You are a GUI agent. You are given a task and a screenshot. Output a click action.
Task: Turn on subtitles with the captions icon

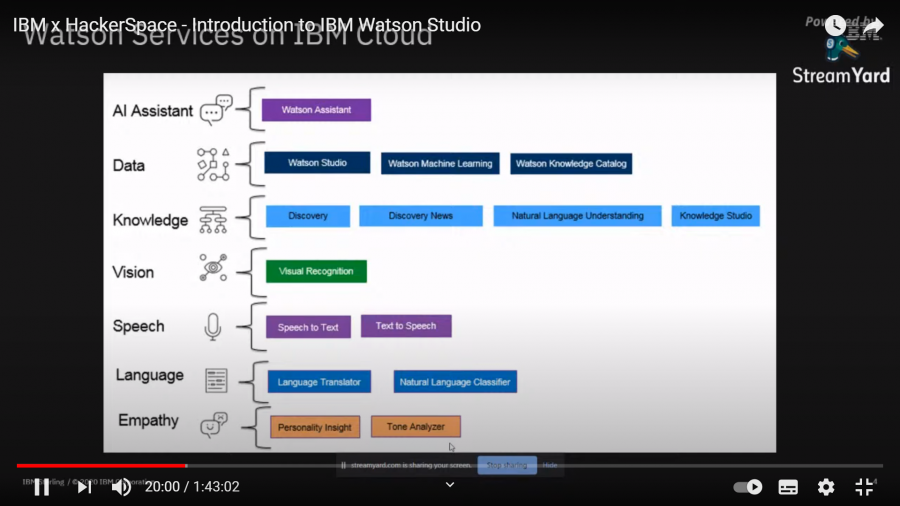pyautogui.click(x=788, y=487)
